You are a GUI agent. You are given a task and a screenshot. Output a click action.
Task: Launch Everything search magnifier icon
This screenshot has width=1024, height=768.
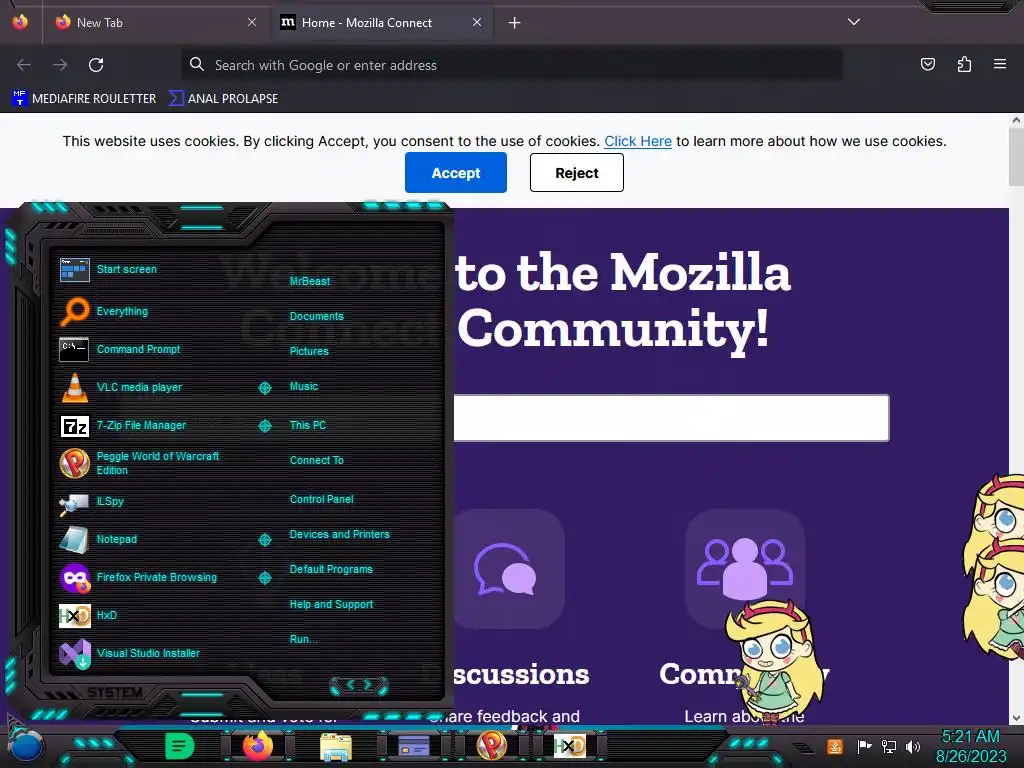(74, 312)
